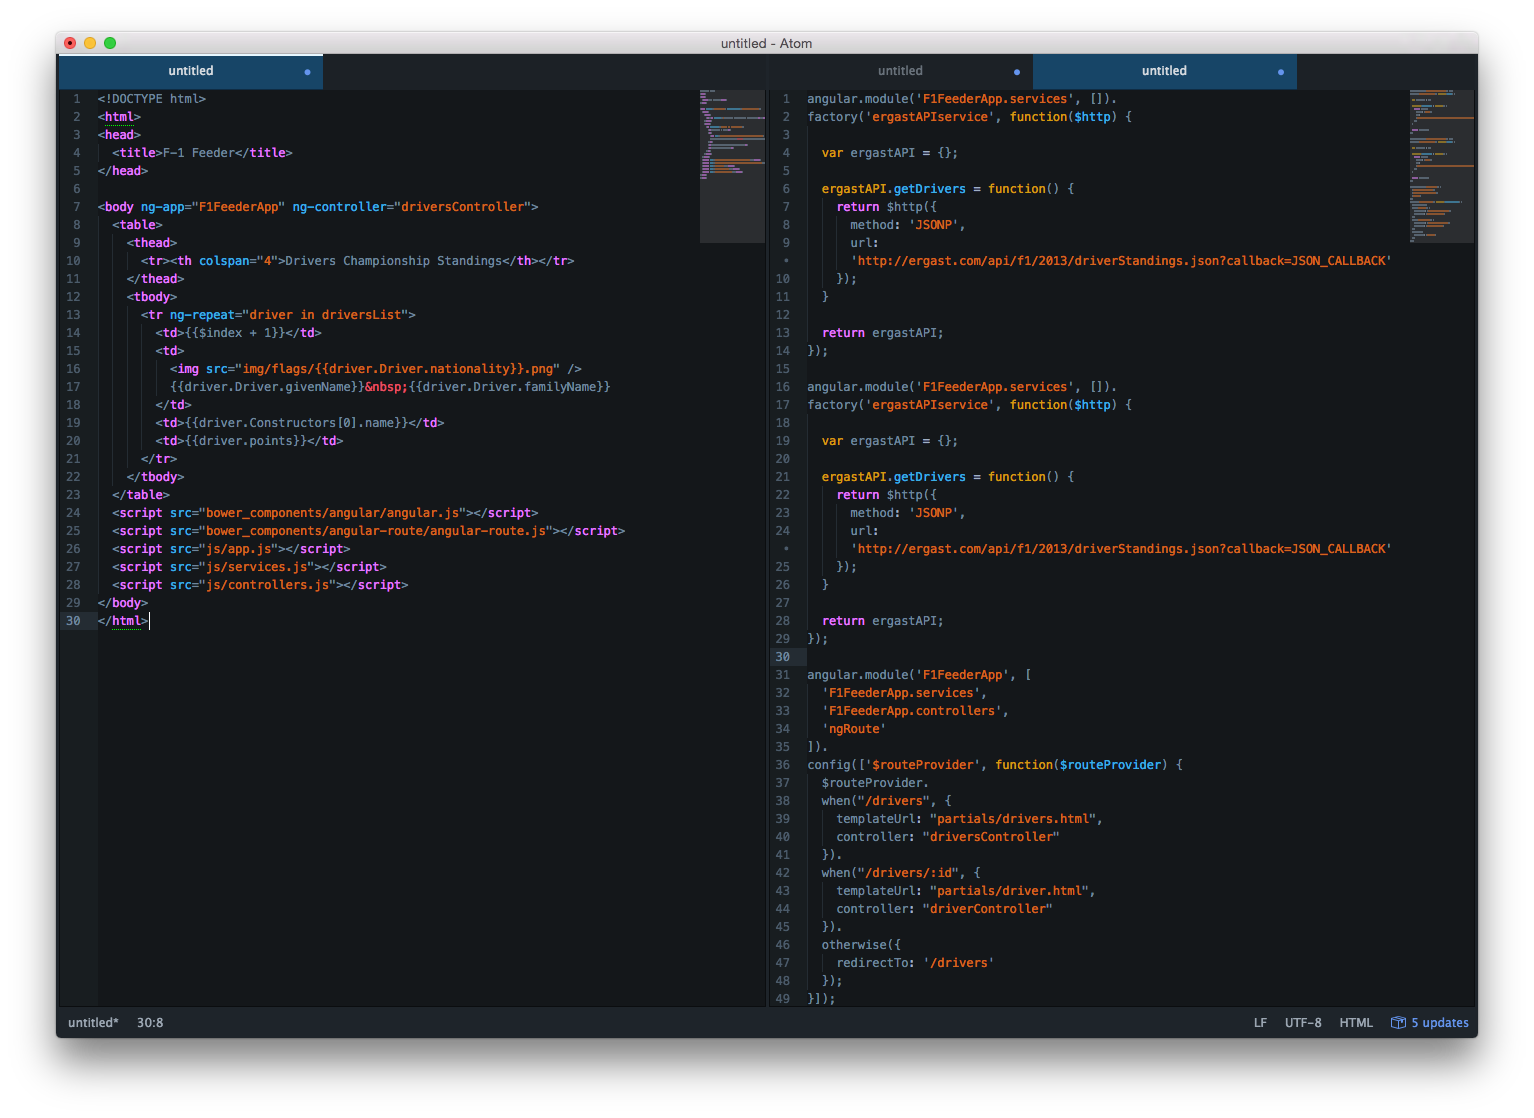The width and height of the screenshot is (1534, 1118).
Task: Click the modified dot on the active JavaScript tab
Action: (x=1281, y=72)
